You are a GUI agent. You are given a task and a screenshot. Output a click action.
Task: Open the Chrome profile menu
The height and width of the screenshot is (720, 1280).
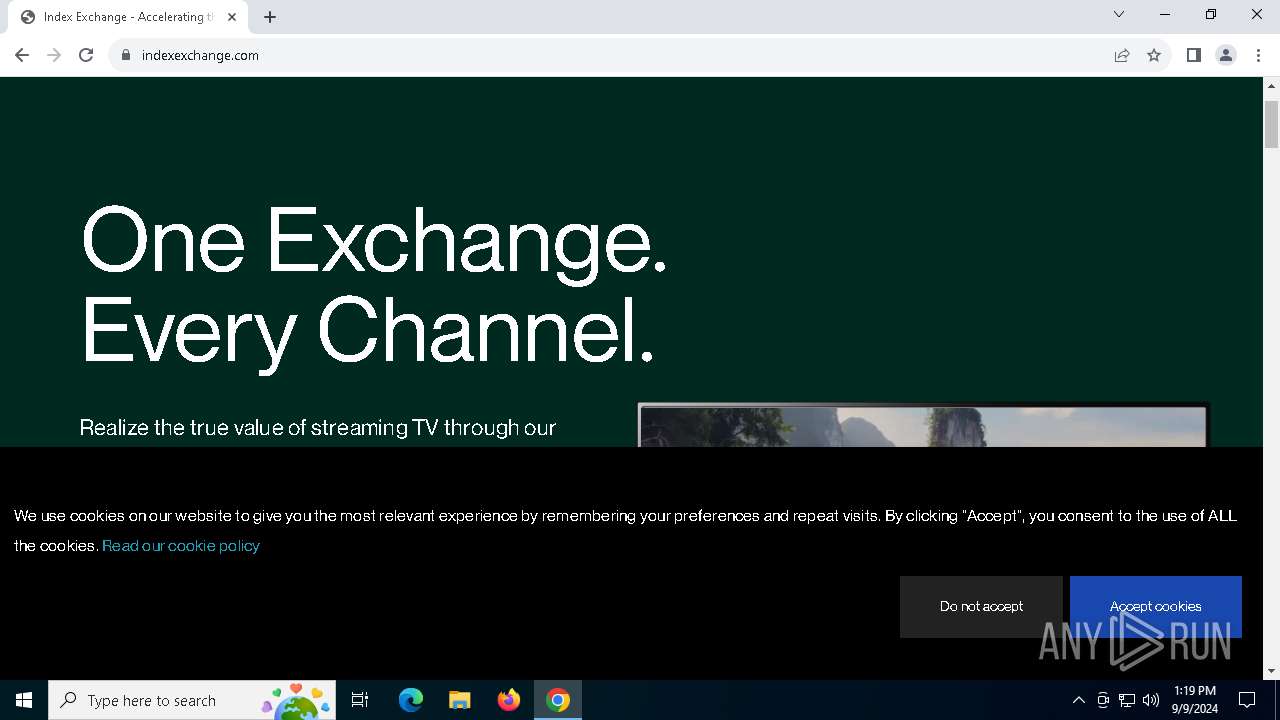1226,55
